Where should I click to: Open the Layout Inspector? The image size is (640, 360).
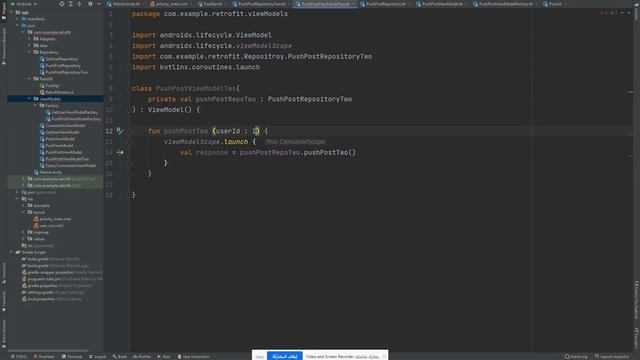pos(612,356)
